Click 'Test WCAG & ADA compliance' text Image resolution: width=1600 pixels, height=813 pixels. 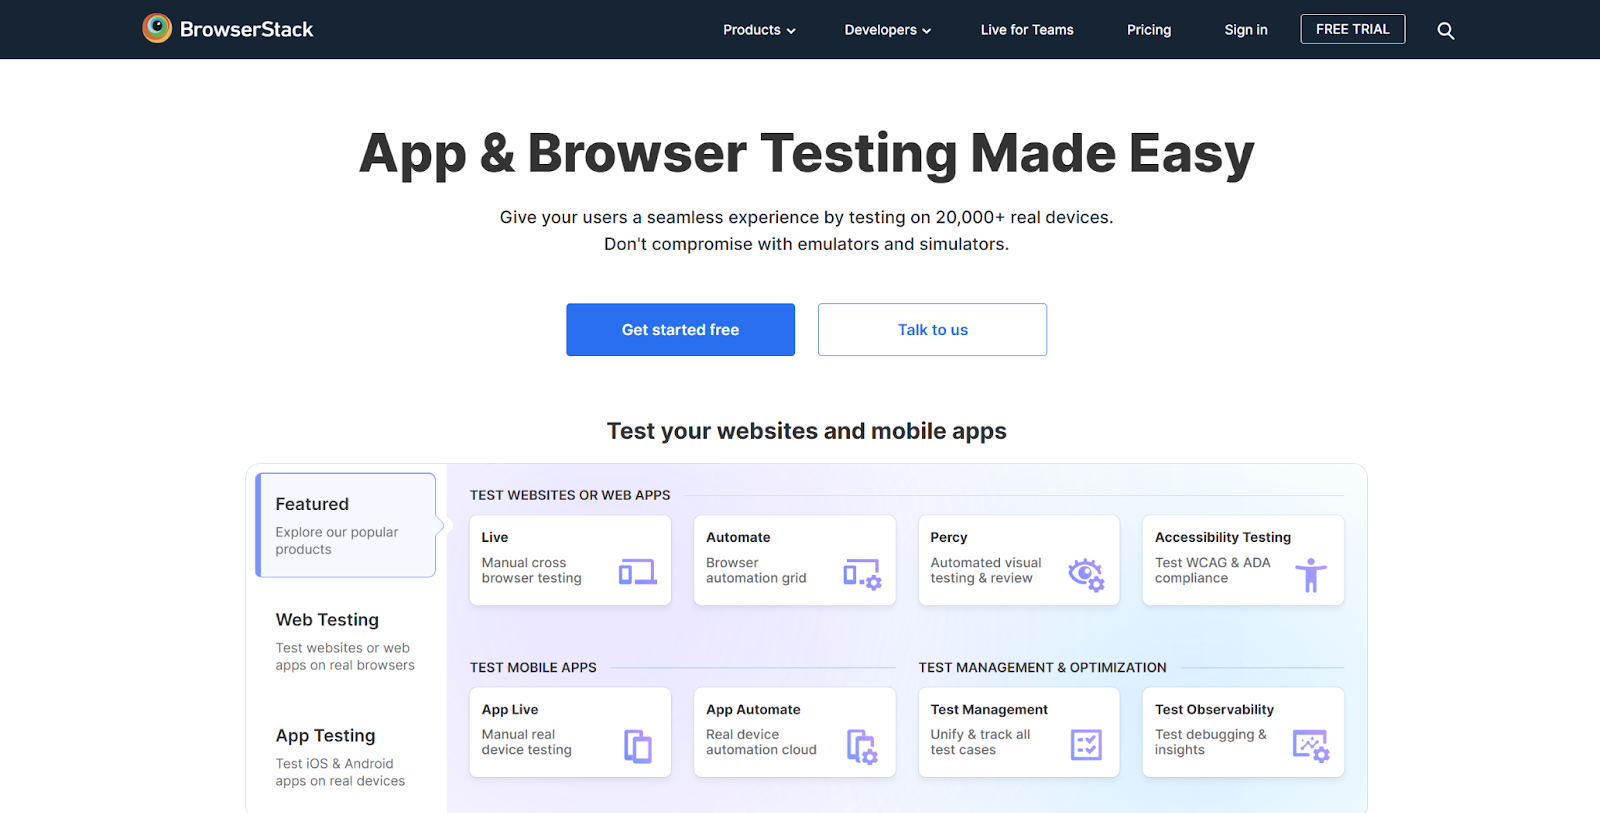[1213, 570]
